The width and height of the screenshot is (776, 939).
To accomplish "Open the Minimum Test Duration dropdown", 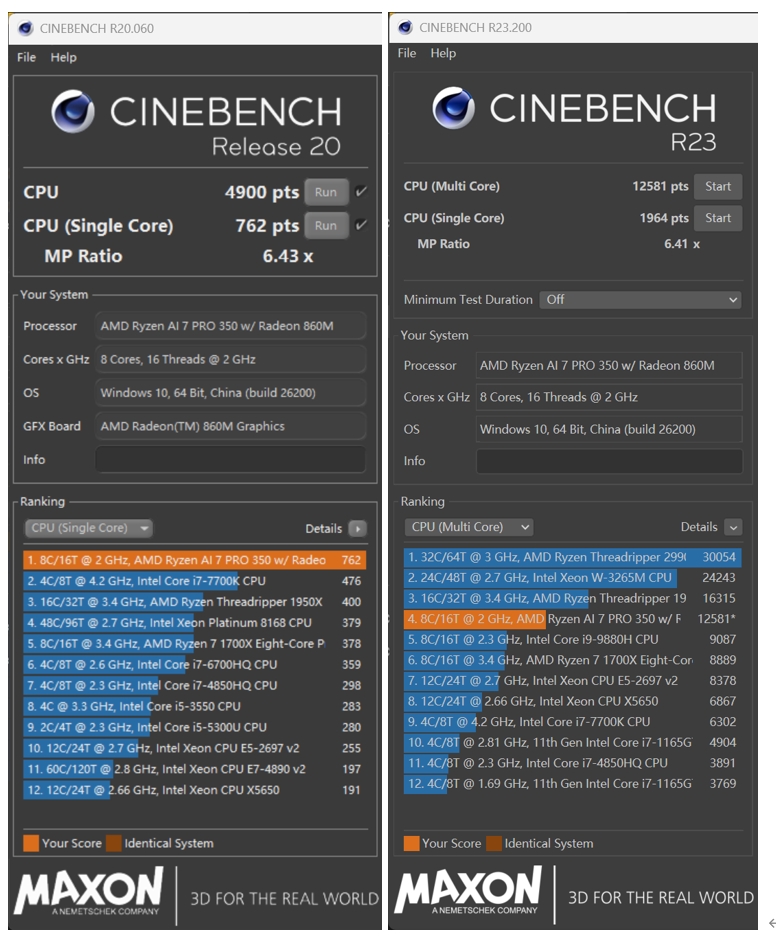I will pyautogui.click(x=640, y=299).
